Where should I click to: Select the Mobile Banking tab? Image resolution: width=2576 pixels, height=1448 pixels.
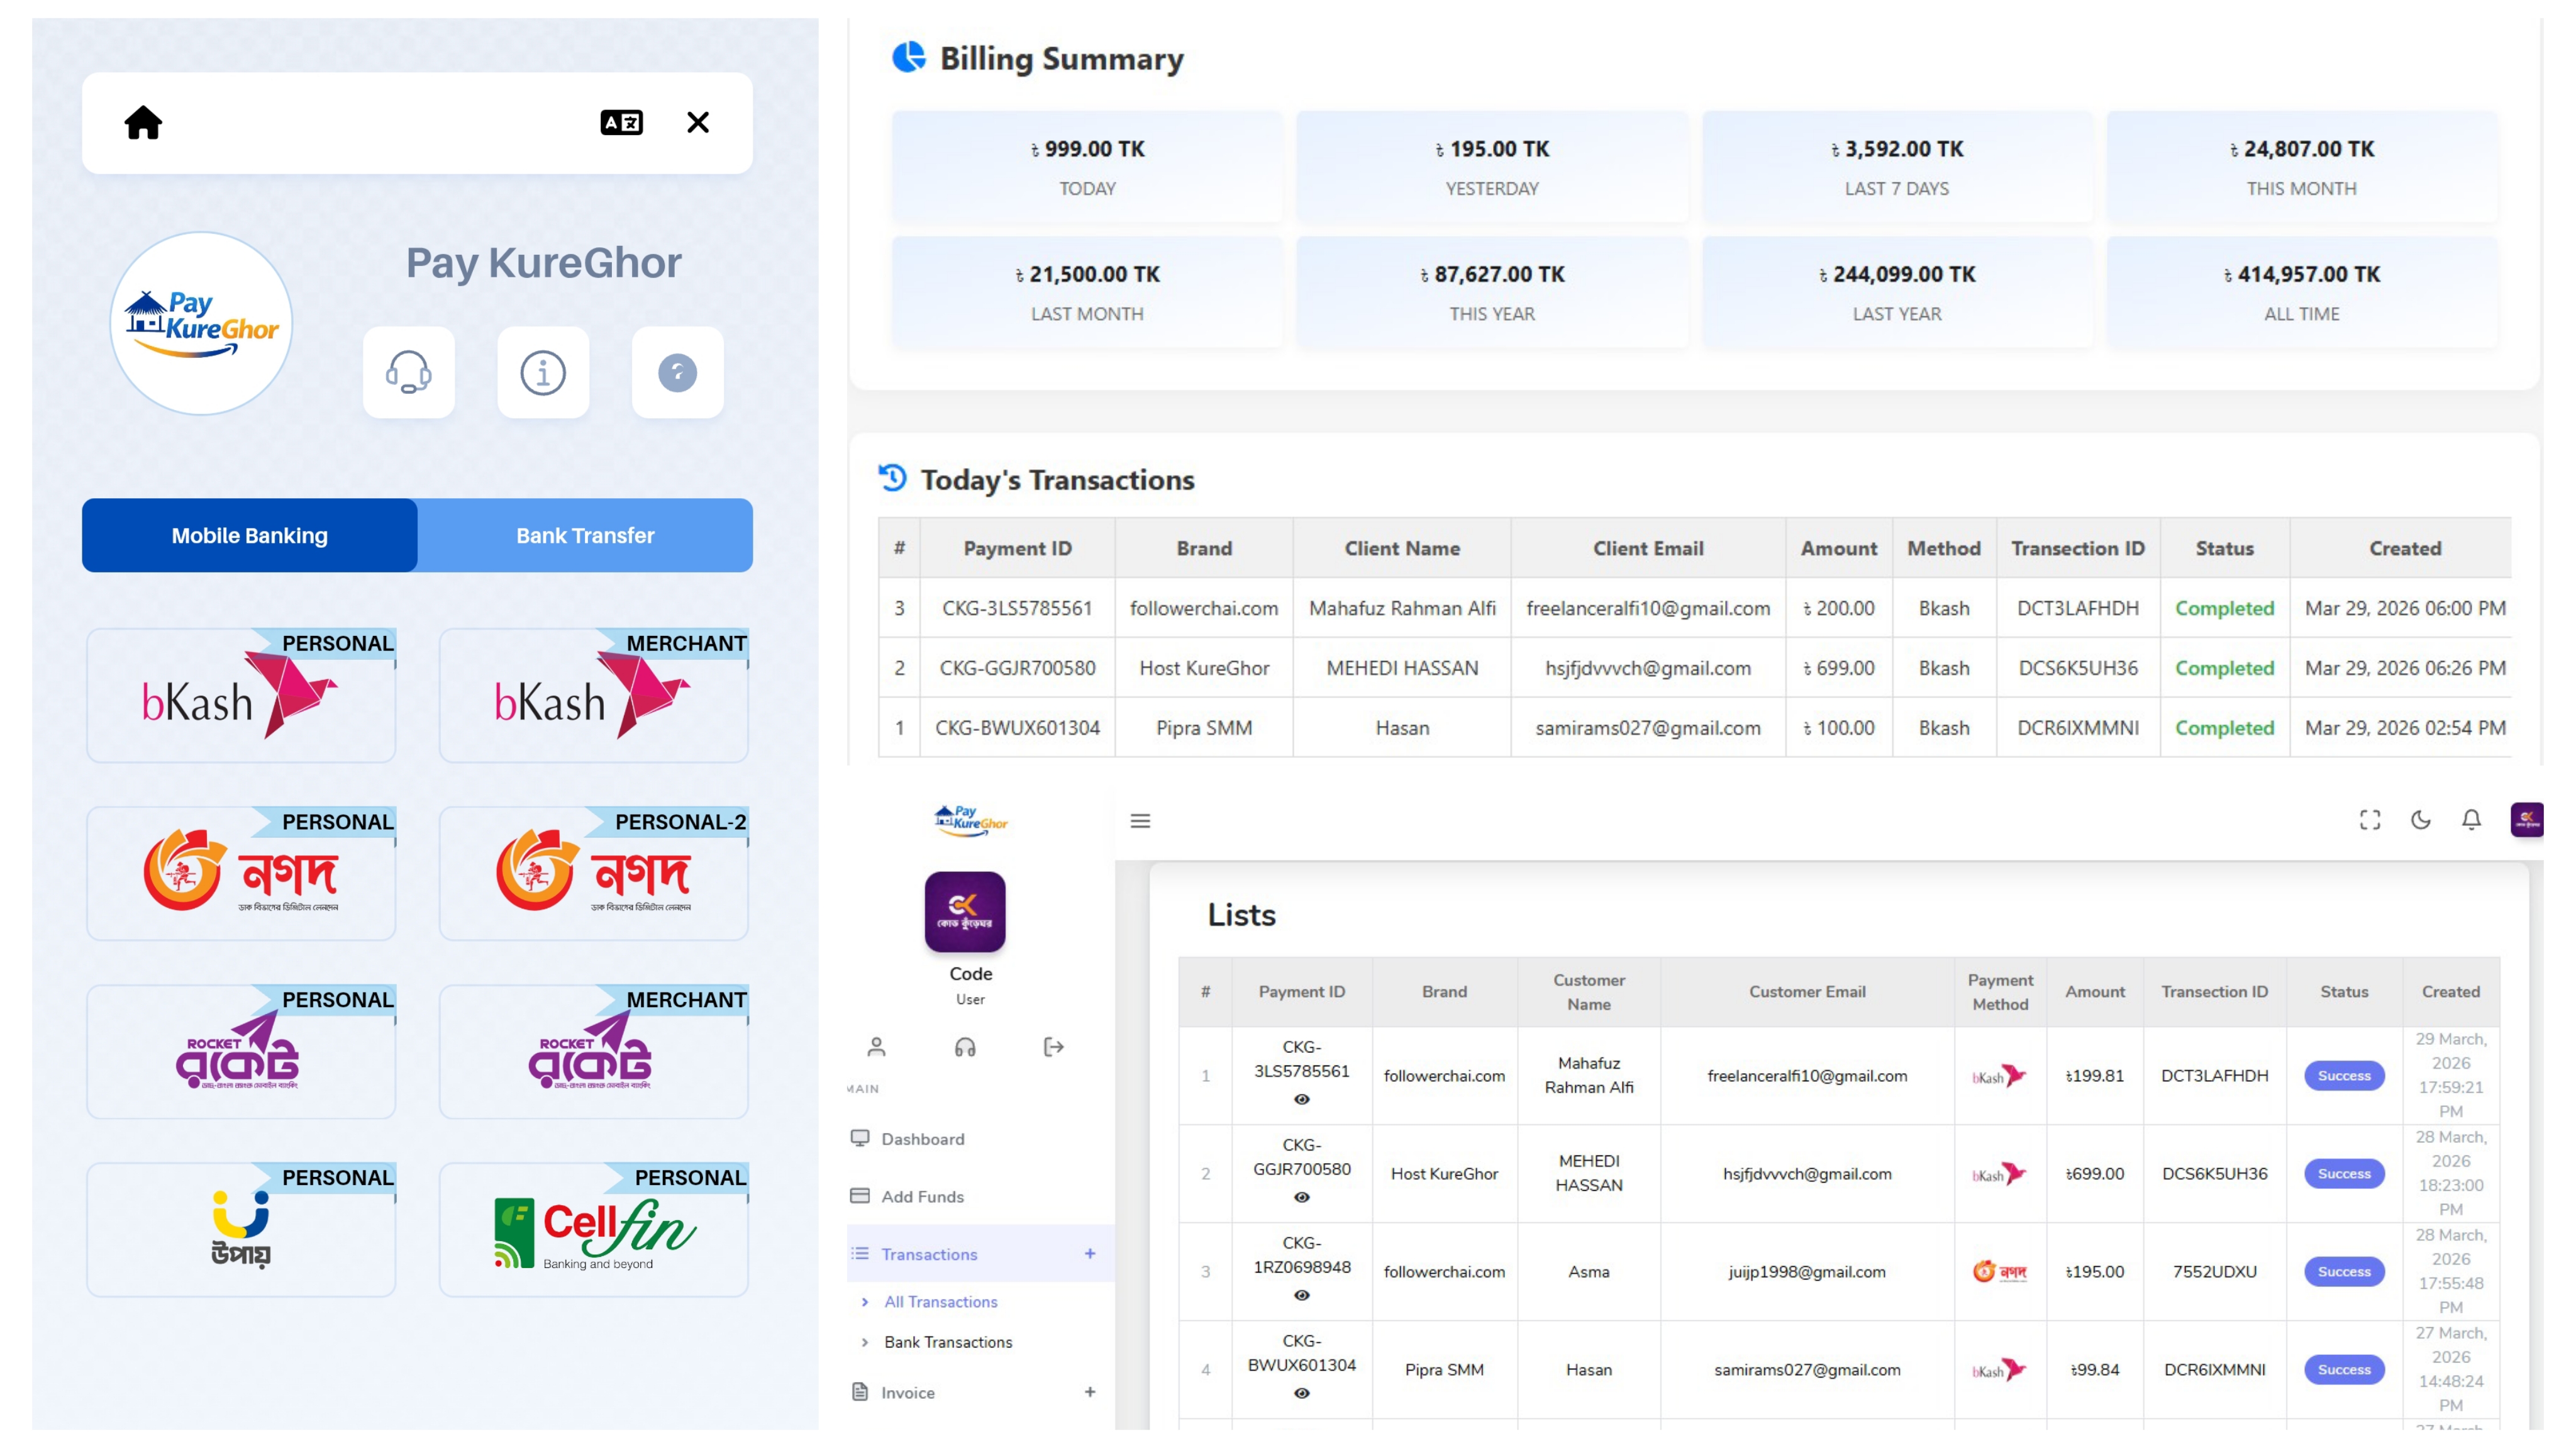[x=249, y=535]
